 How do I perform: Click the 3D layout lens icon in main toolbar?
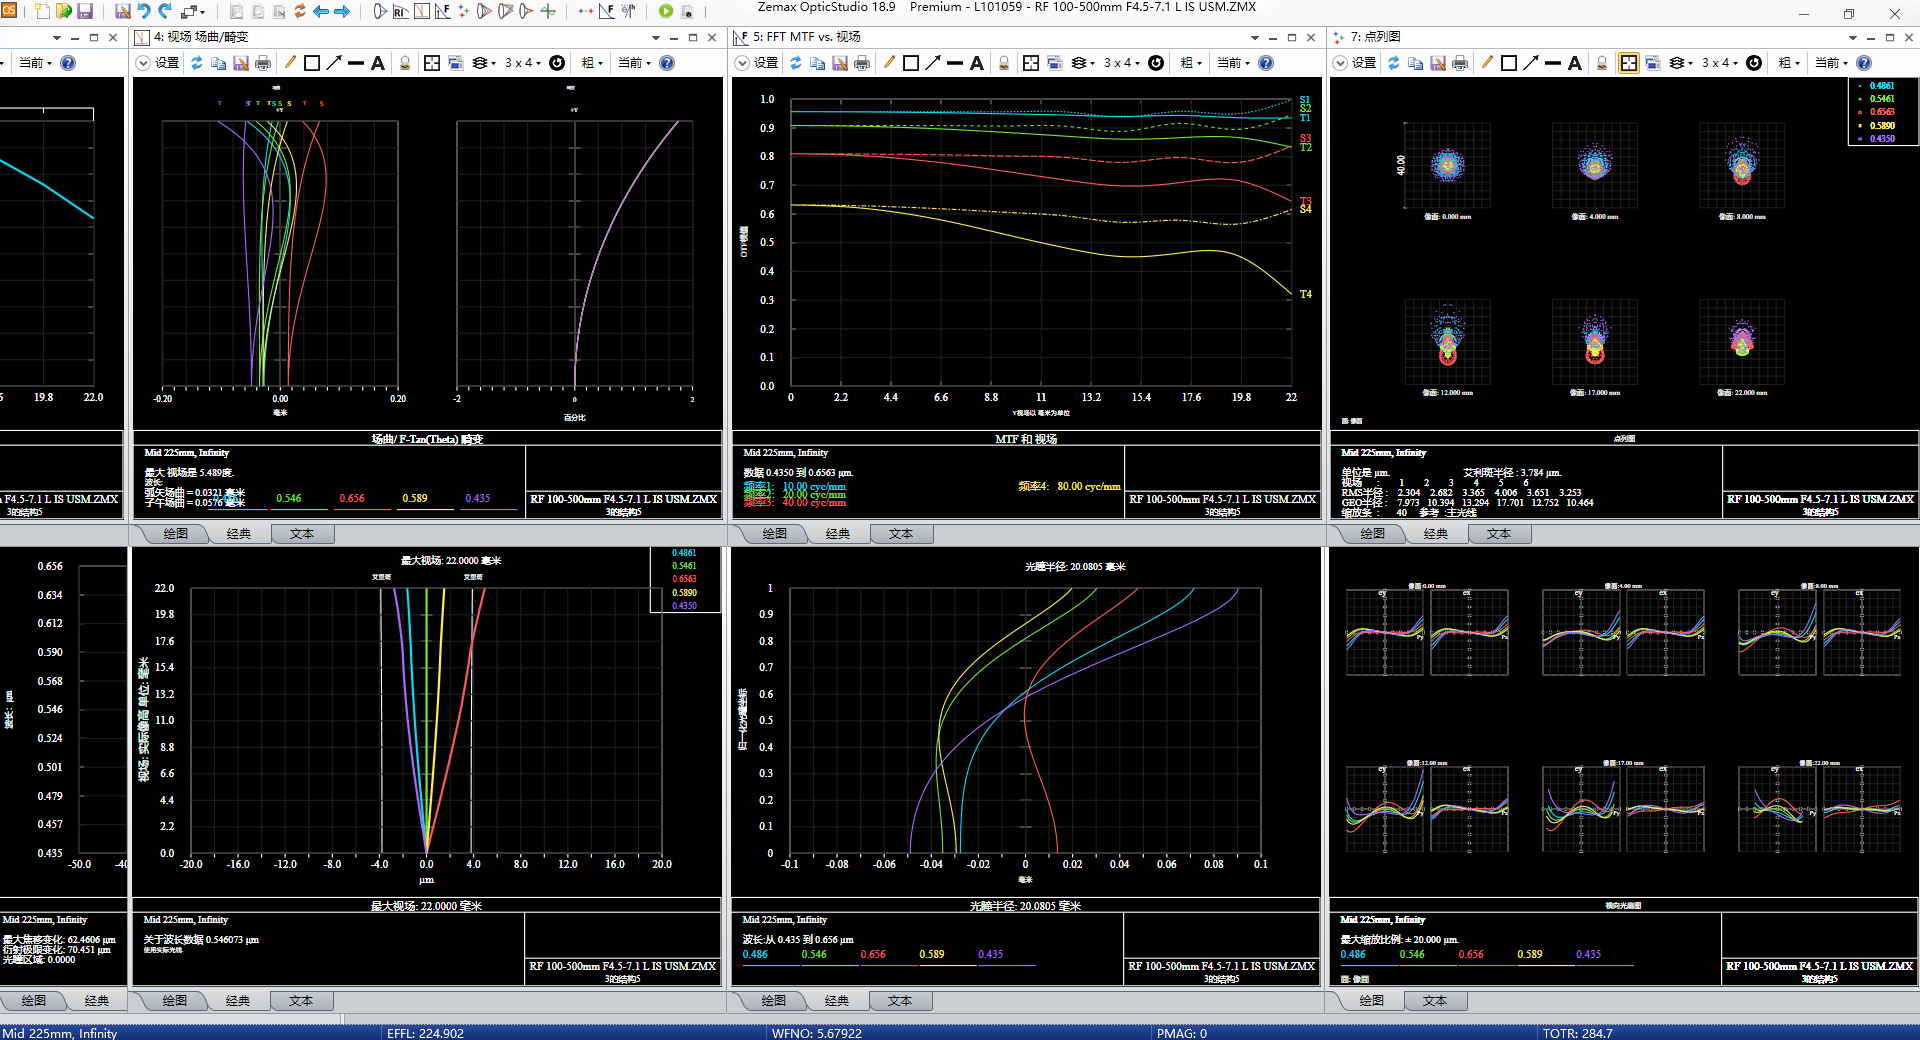(380, 11)
